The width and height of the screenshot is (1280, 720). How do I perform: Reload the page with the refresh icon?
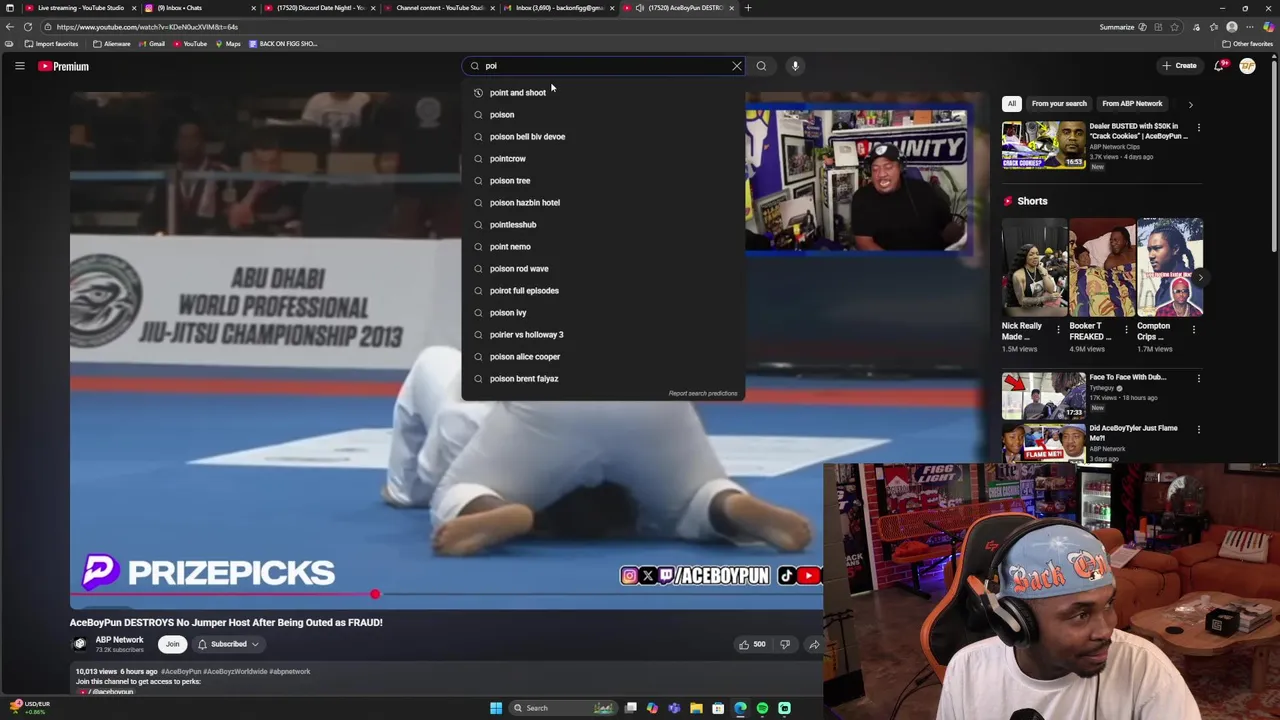(x=27, y=27)
